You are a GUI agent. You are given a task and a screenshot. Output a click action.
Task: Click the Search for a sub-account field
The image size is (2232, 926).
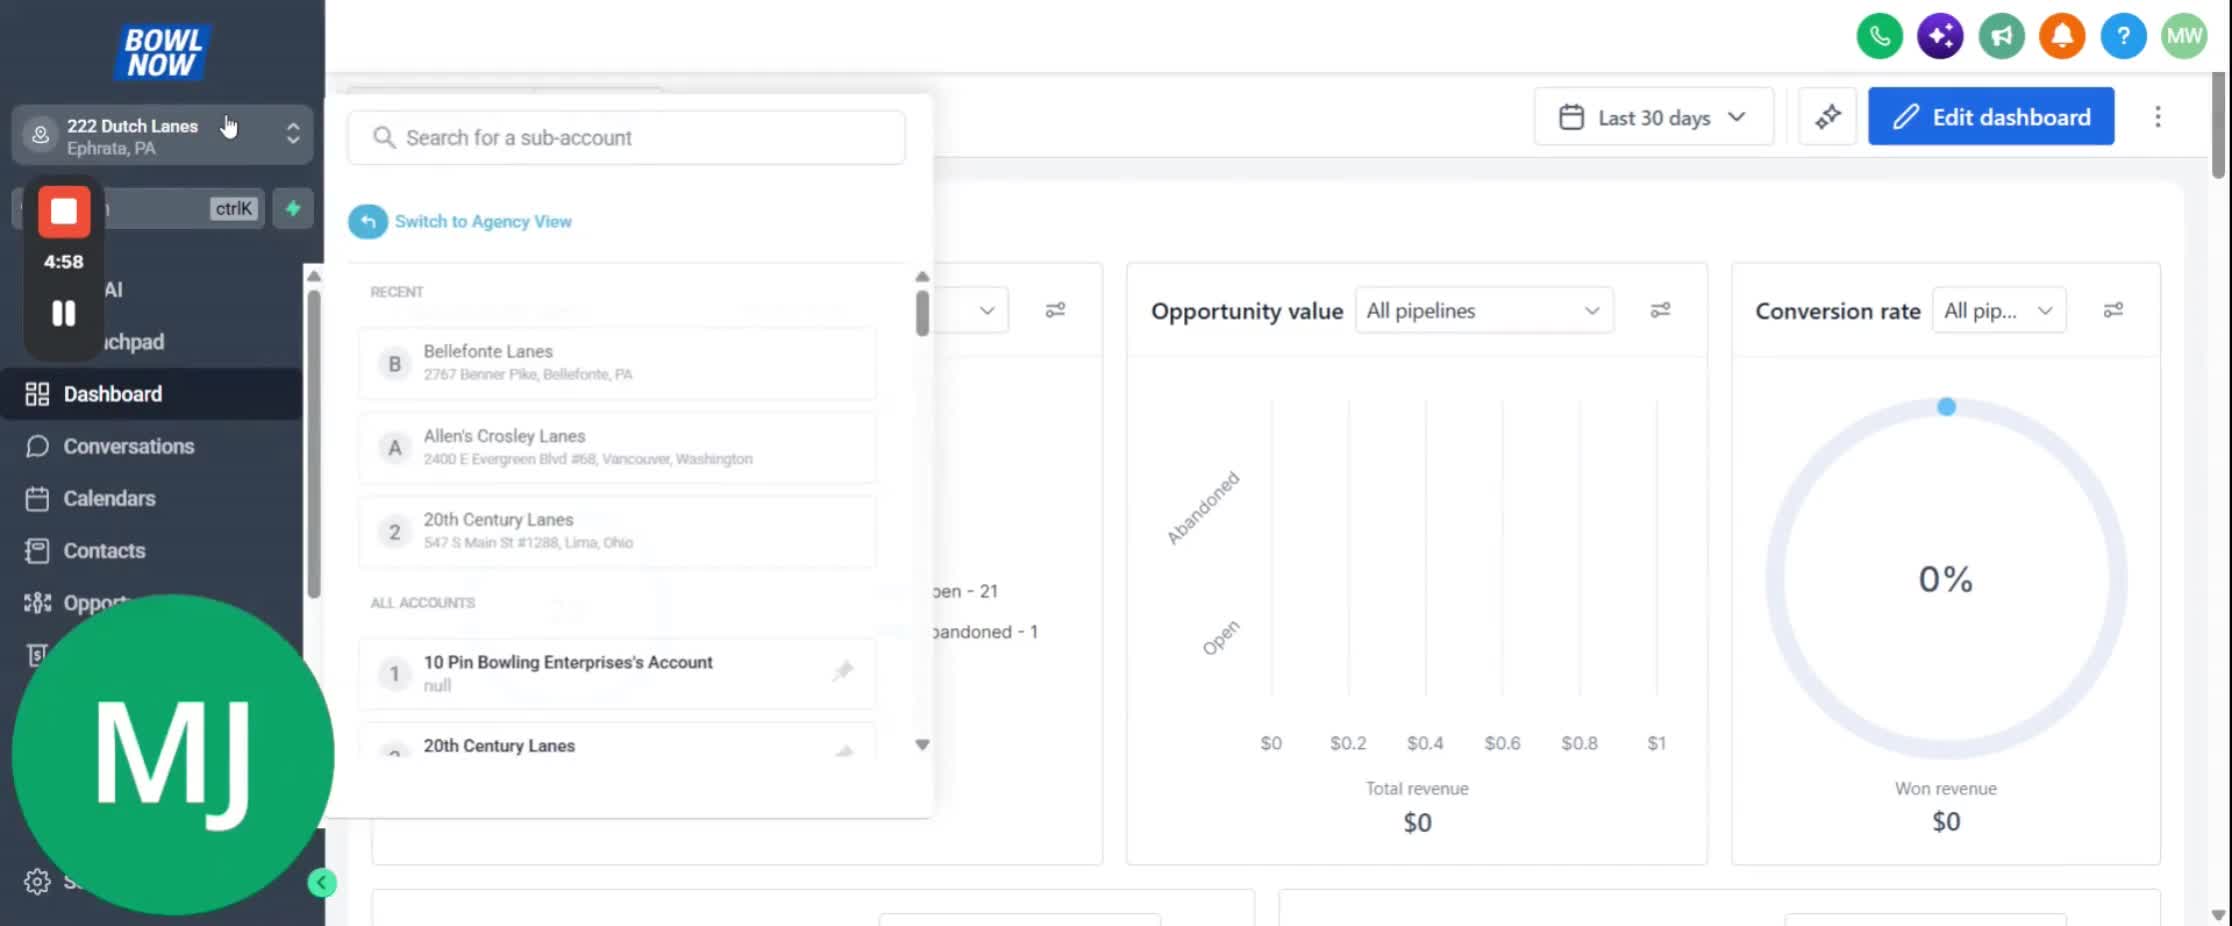coord(627,138)
